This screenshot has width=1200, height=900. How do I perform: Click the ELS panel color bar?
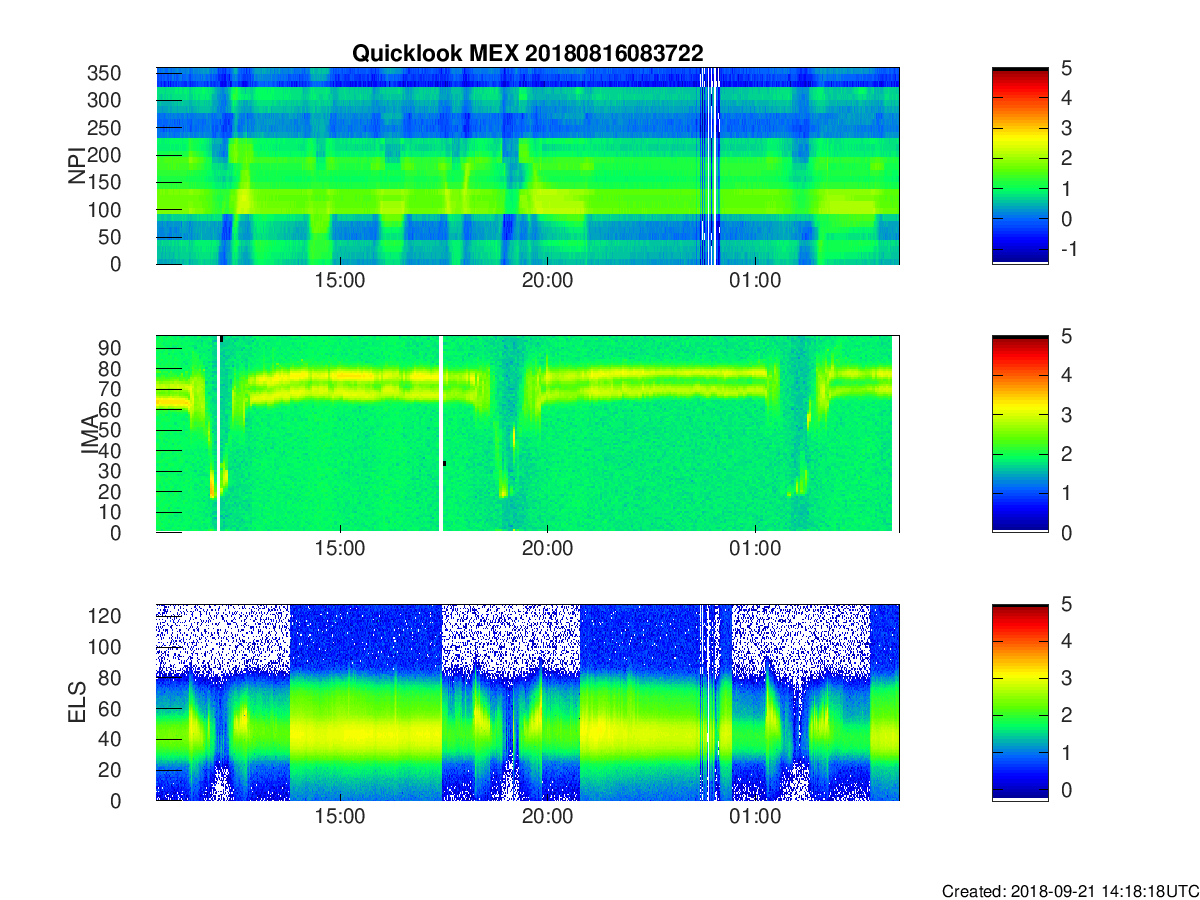1020,702
